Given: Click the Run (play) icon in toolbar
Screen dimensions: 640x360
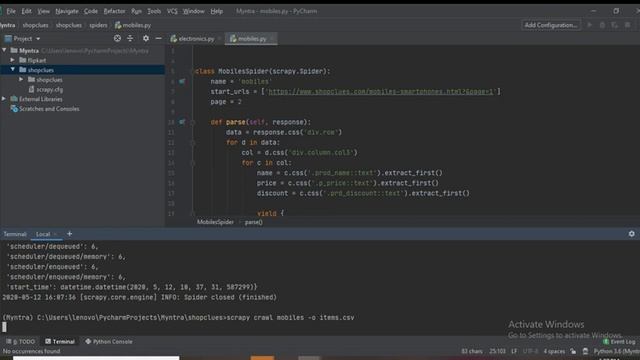Looking at the screenshot, I should click(589, 25).
